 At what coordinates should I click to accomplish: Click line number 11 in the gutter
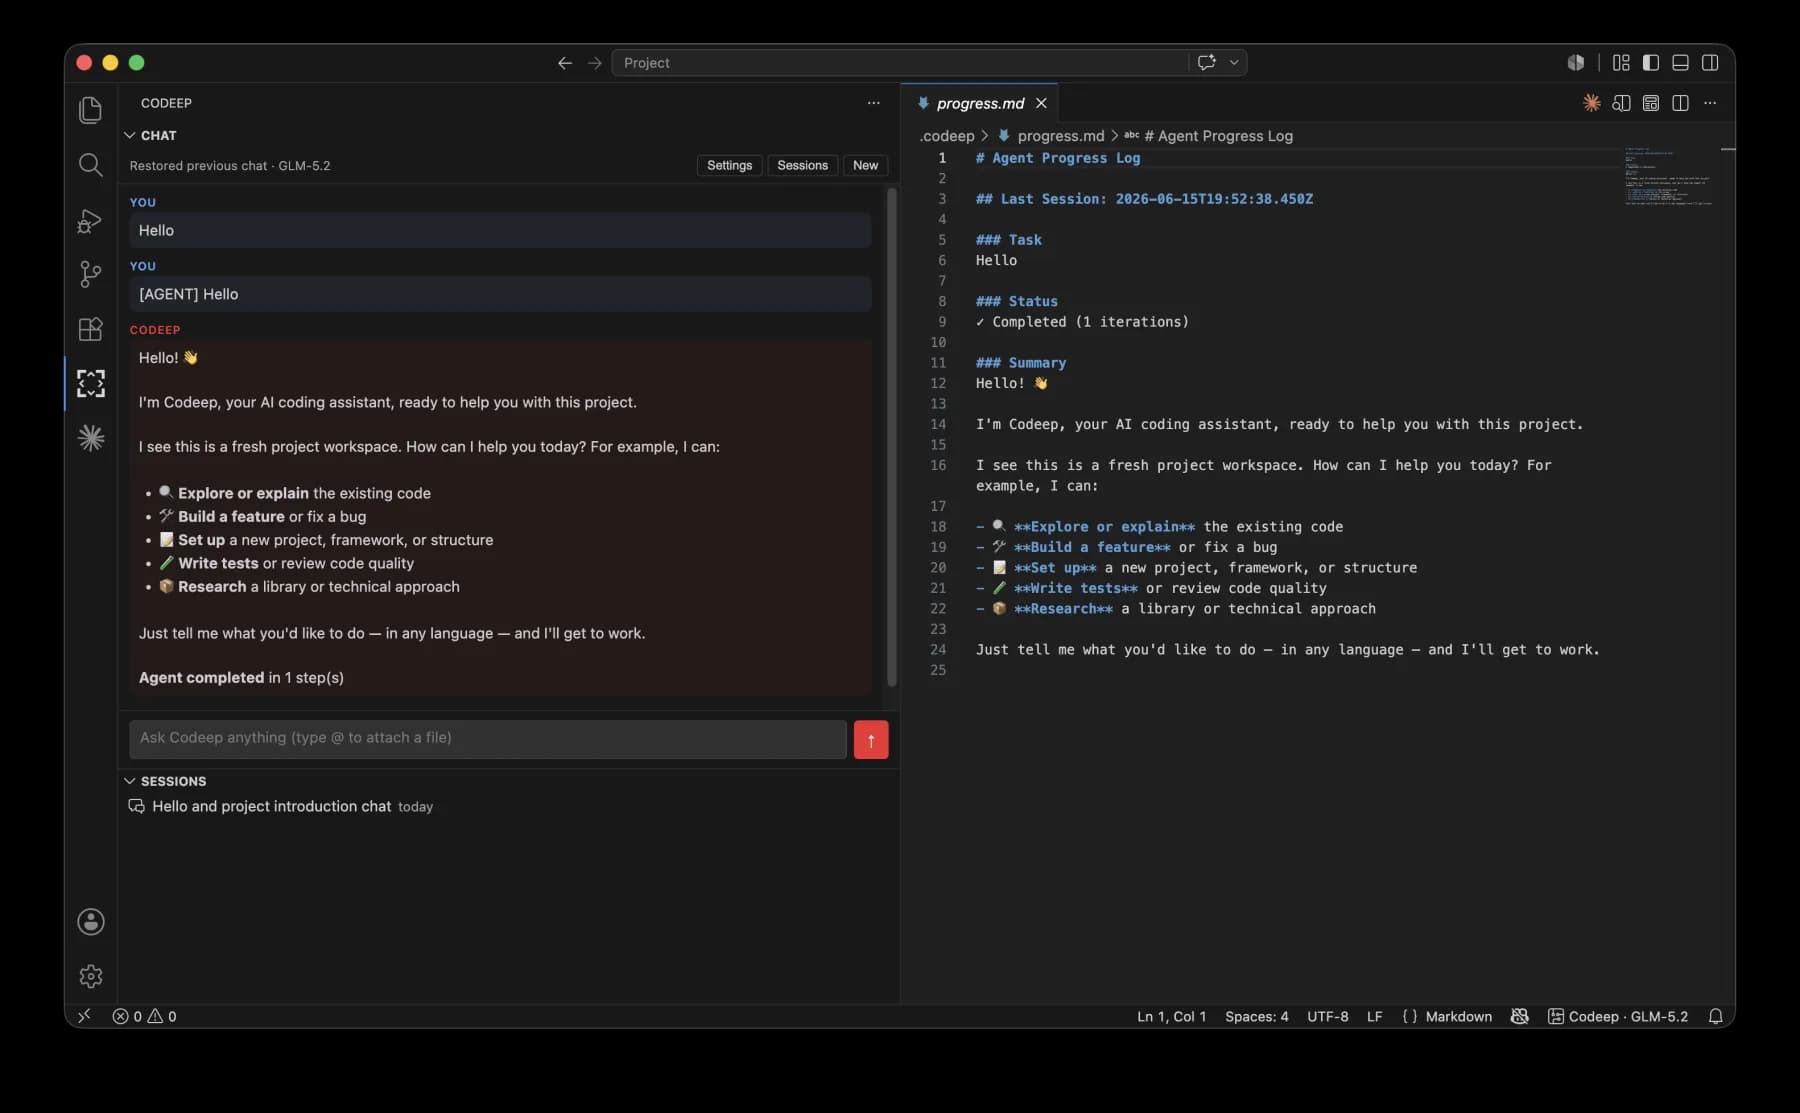tap(938, 363)
